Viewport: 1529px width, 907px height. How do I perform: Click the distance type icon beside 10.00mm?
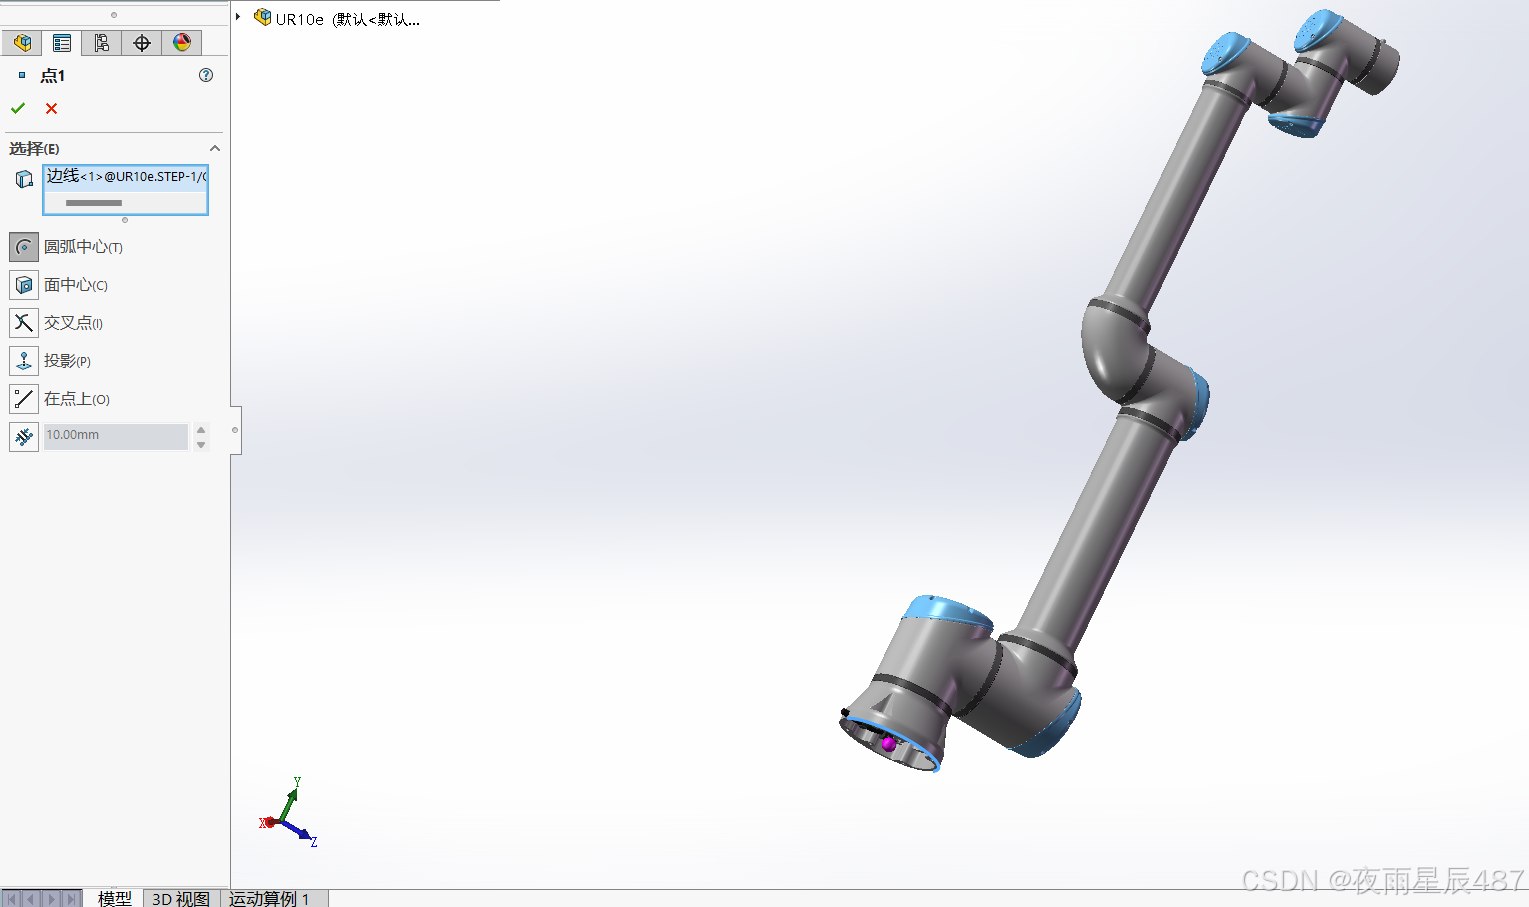coord(24,437)
